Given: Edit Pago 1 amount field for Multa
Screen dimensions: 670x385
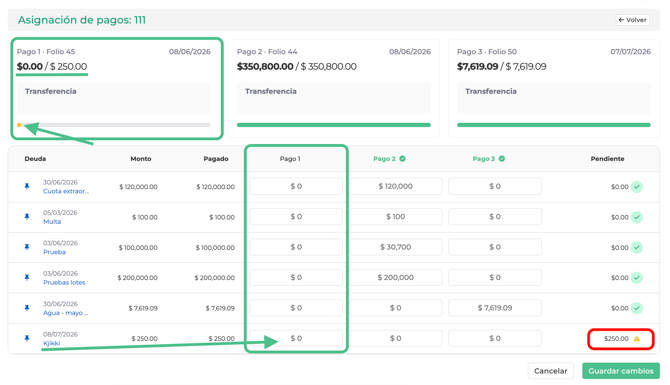Looking at the screenshot, I should pos(296,217).
